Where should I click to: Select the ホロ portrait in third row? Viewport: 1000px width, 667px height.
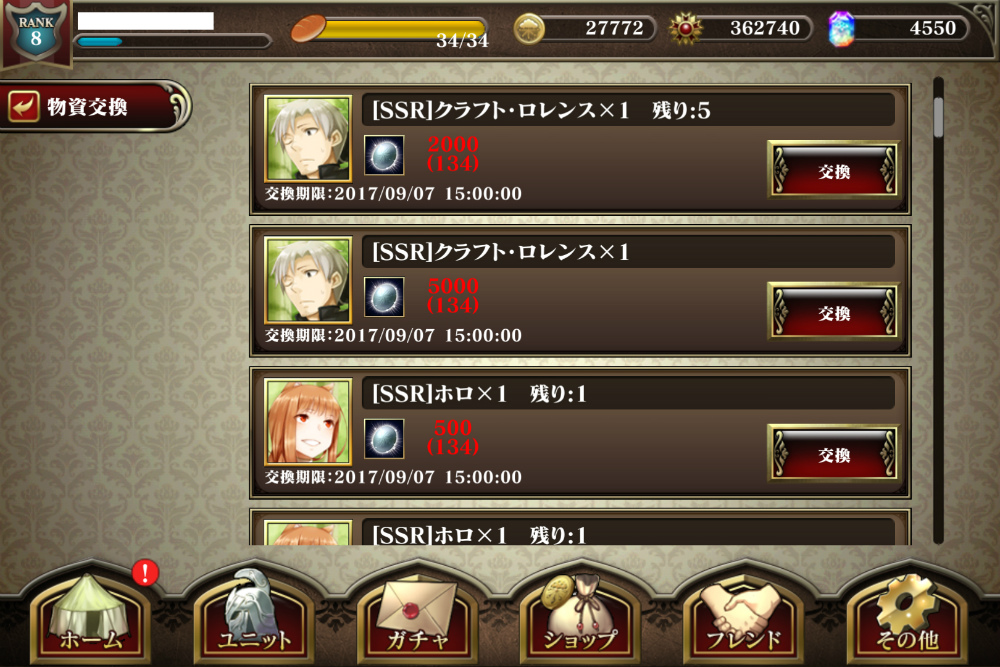point(308,422)
